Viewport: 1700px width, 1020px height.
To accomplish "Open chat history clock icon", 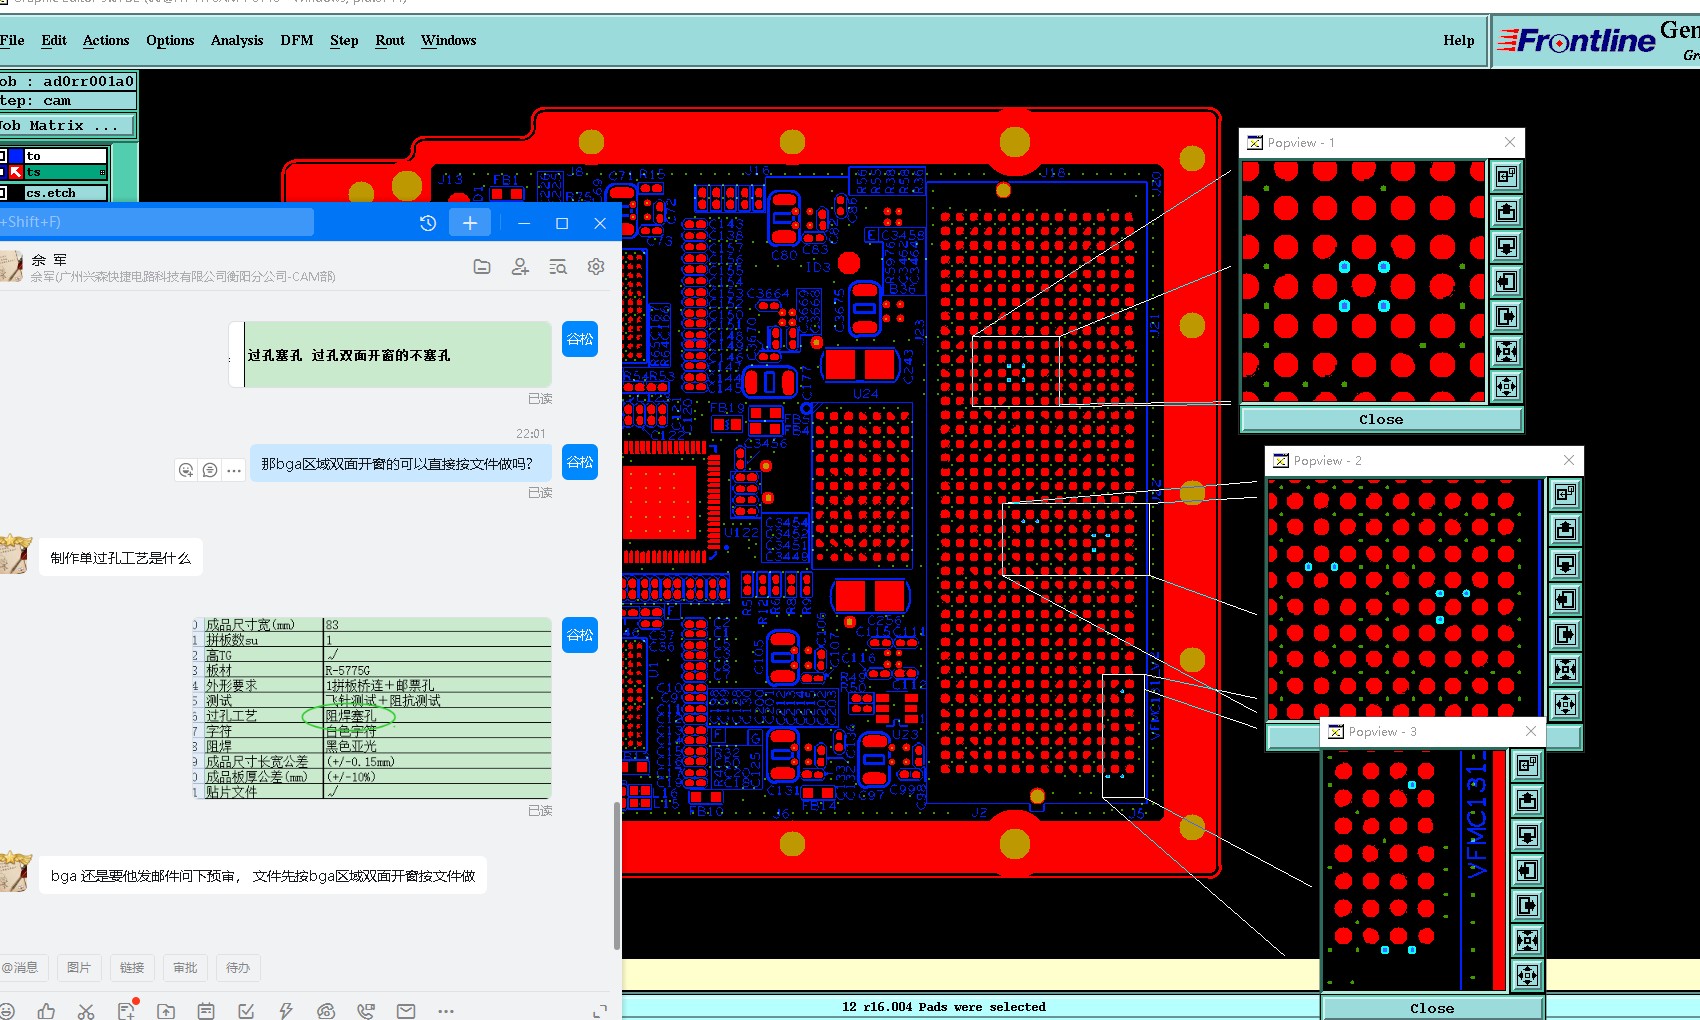I will pyautogui.click(x=428, y=223).
